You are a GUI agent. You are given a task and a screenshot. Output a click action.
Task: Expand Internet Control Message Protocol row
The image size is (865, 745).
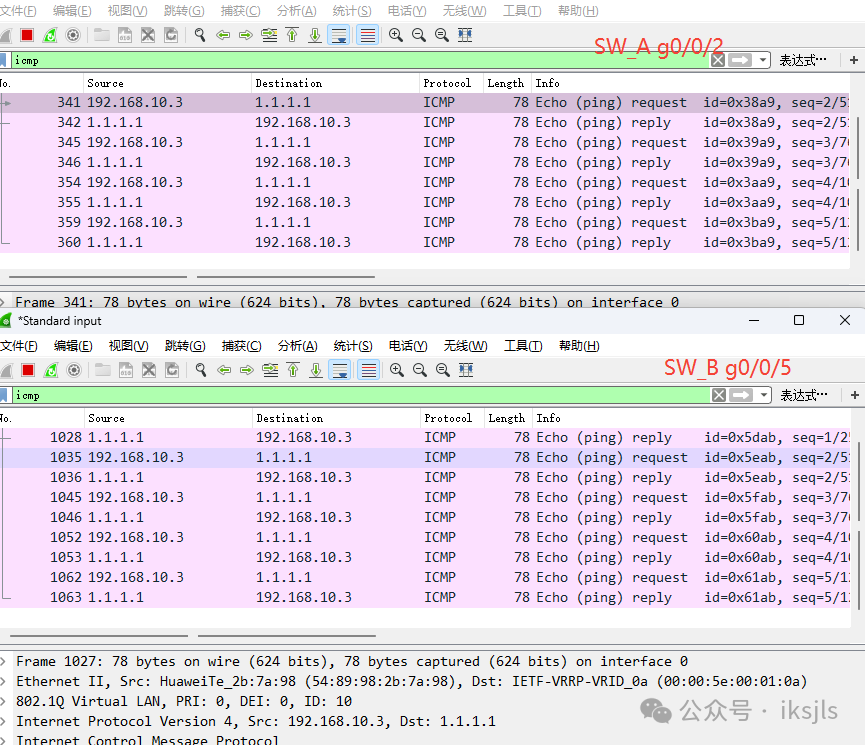(3, 740)
